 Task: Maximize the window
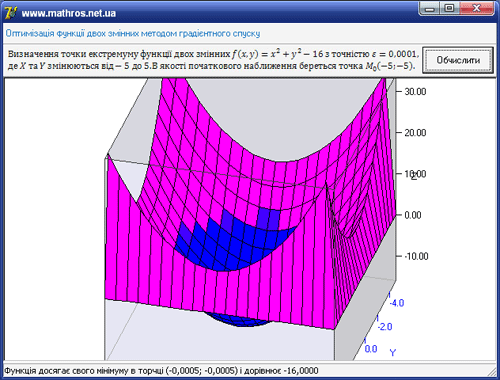point(450,9)
